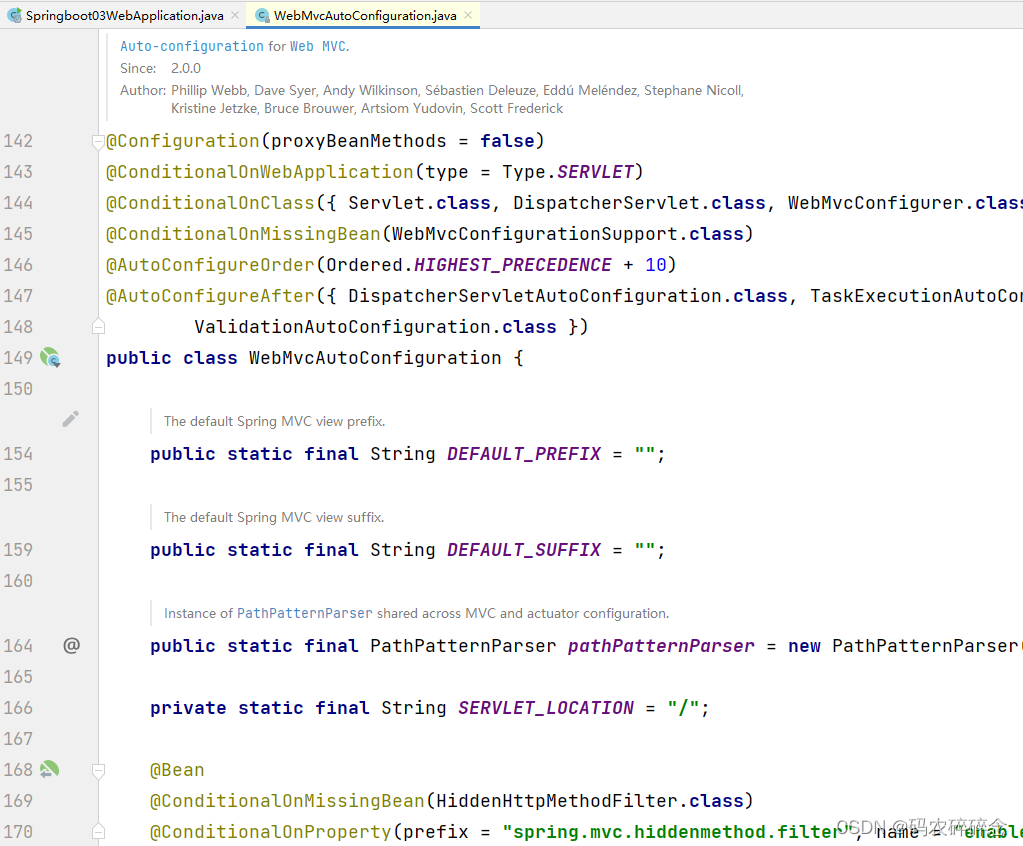Click the @Bean annotation on line 168
The image size is (1023, 846).
pyautogui.click(x=177, y=770)
